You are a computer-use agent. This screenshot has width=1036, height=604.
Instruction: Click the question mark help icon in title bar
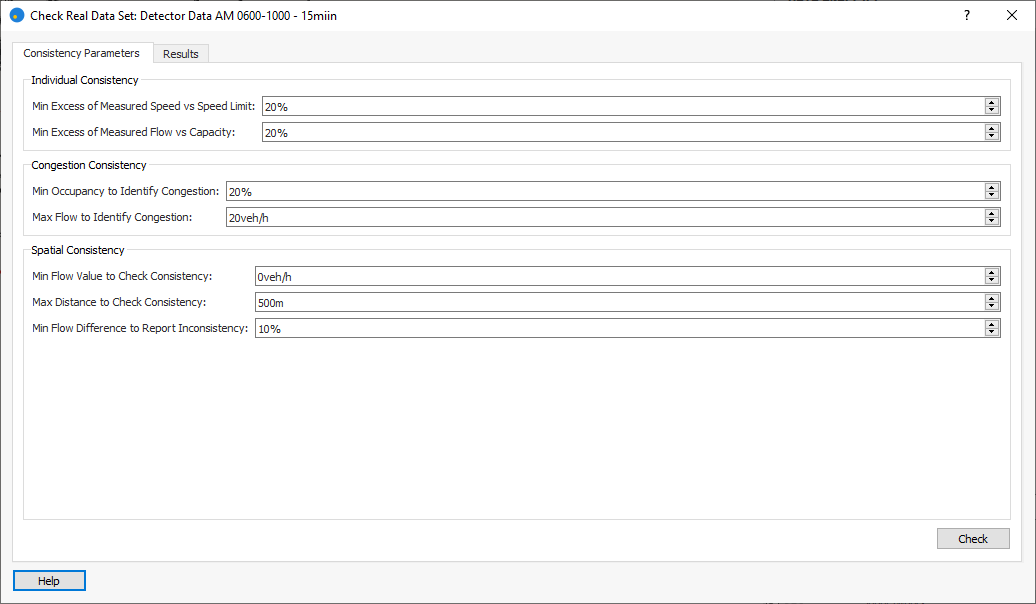click(x=966, y=16)
